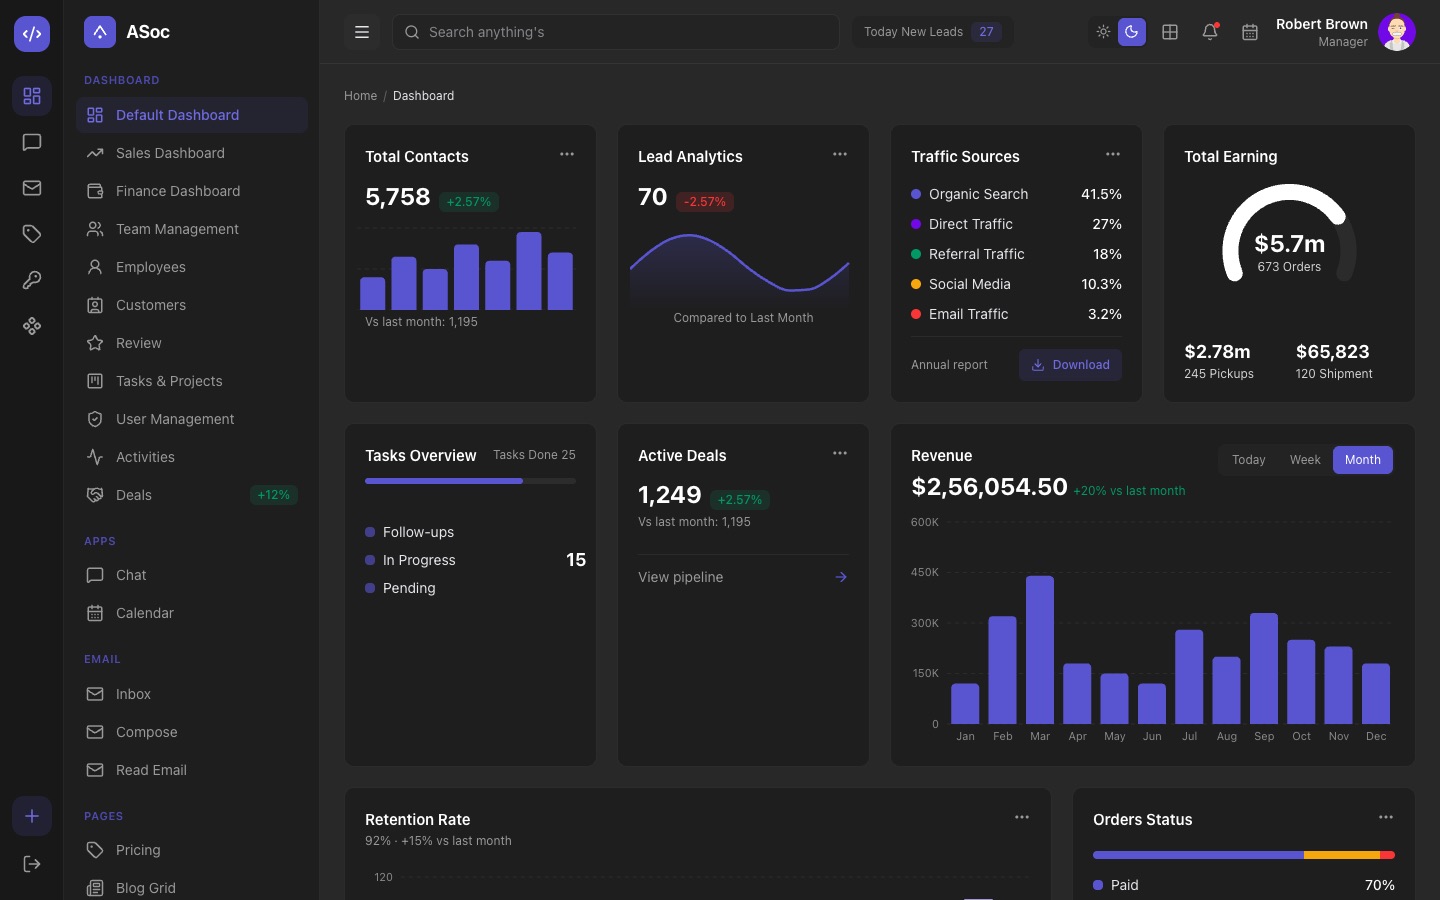Open notifications bell icon
The image size is (1440, 900).
coord(1210,32)
